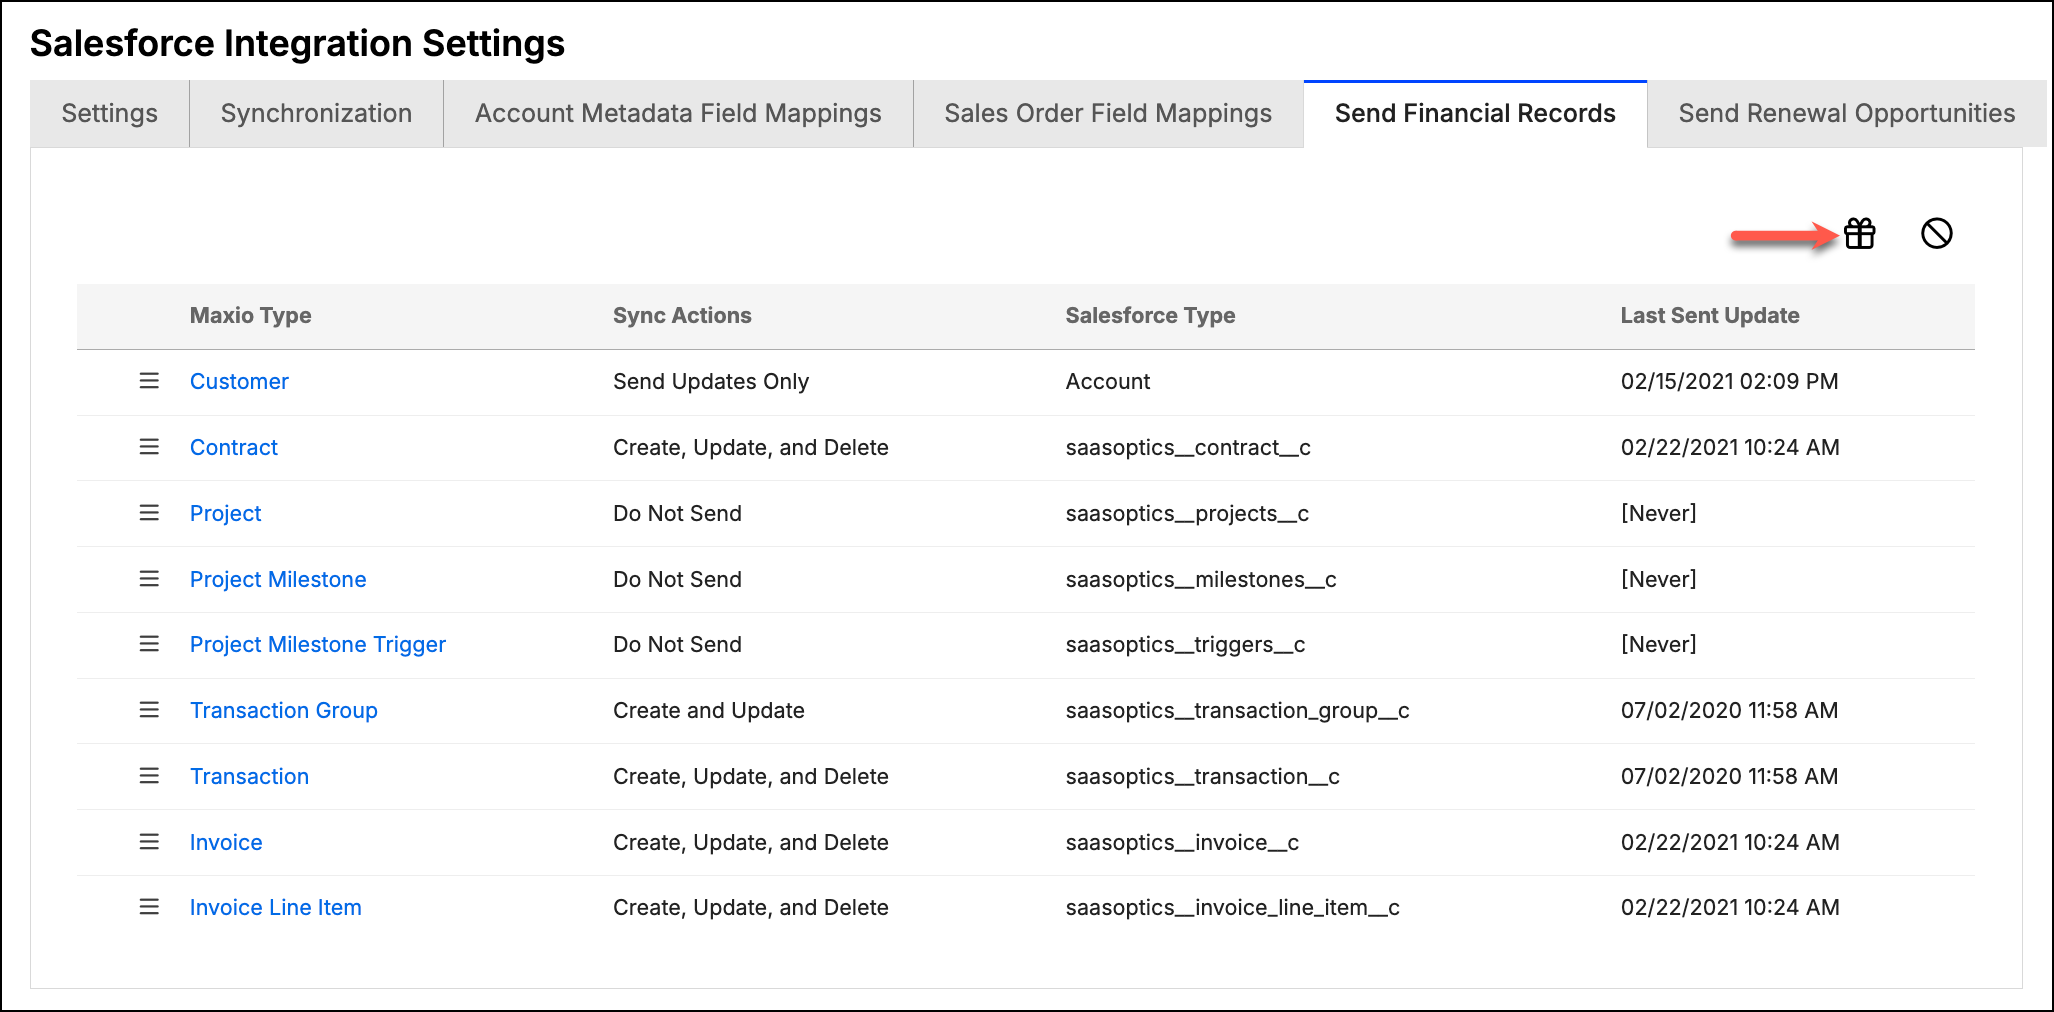The image size is (2054, 1012).
Task: Click '[Never]' in Project Milestone Trigger row
Action: coord(1658,644)
